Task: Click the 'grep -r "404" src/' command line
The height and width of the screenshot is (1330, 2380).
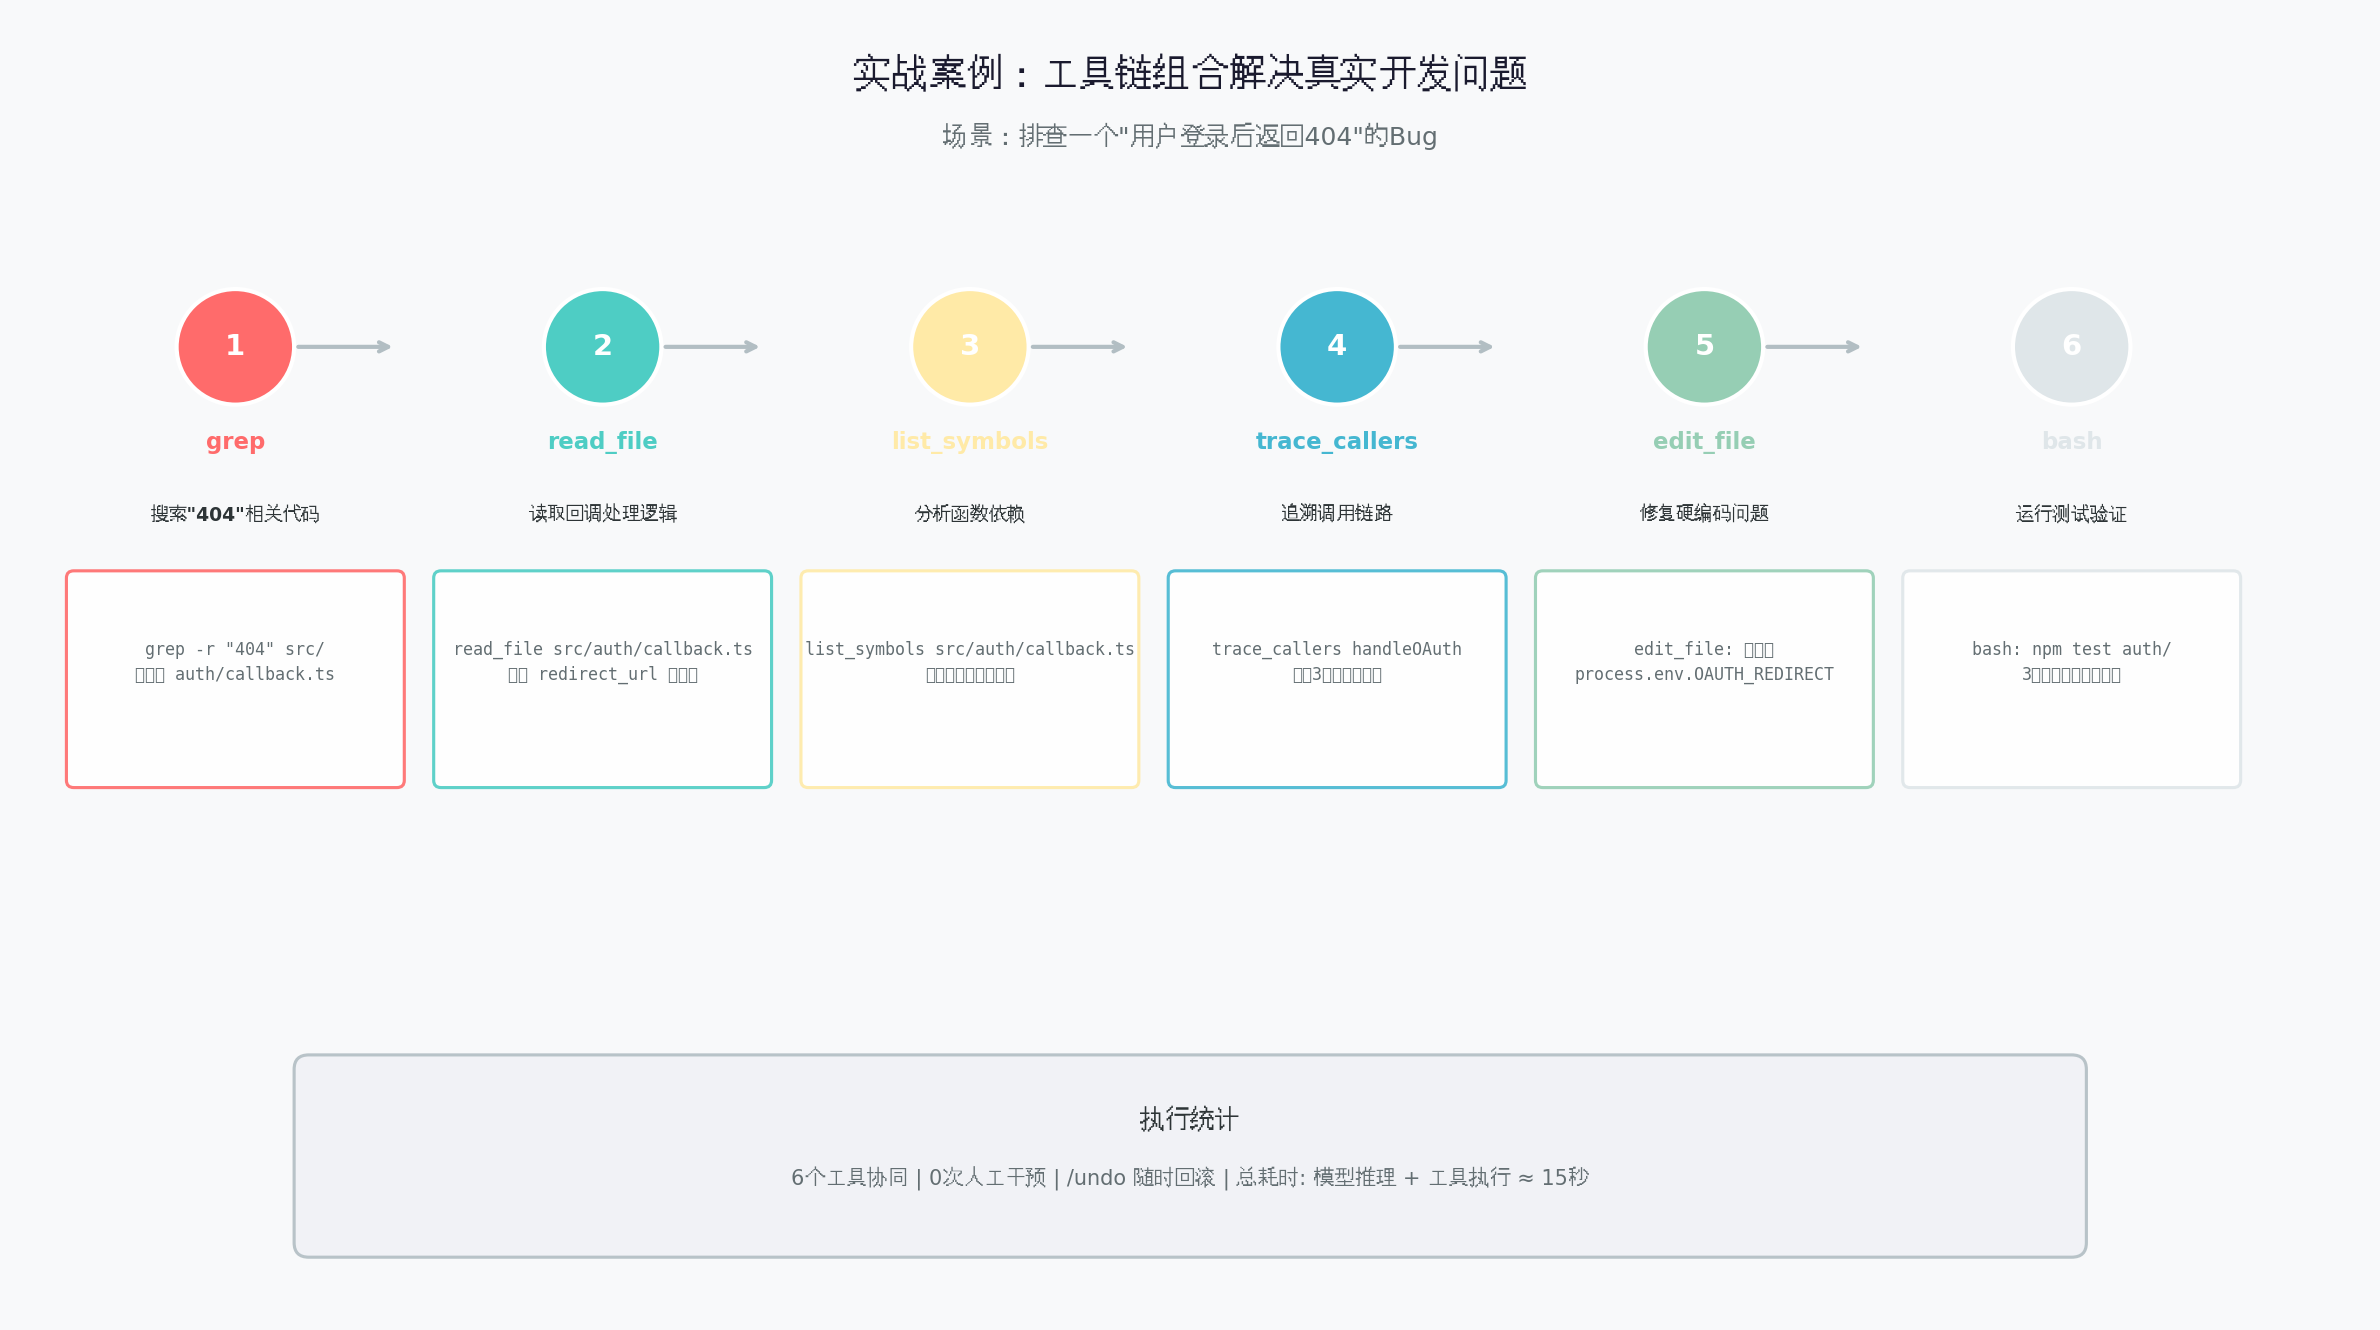Action: pos(235,649)
